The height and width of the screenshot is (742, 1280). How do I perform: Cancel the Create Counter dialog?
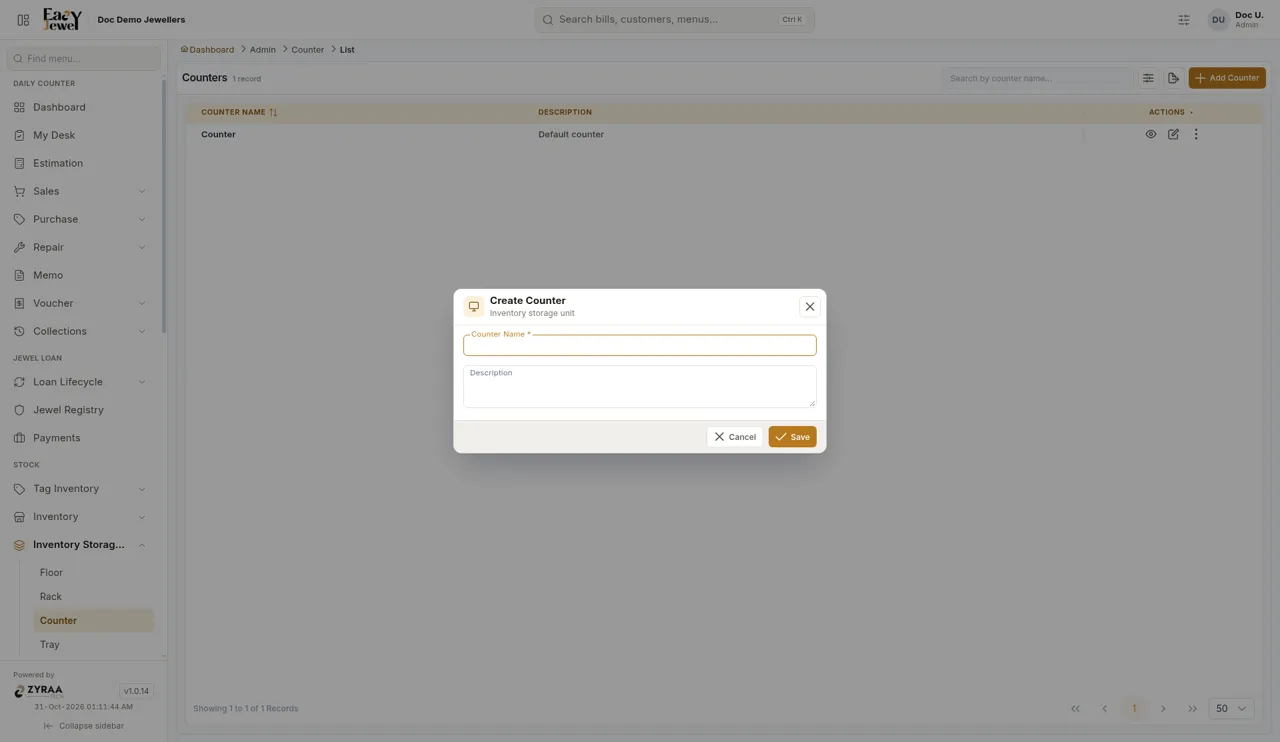[735, 437]
